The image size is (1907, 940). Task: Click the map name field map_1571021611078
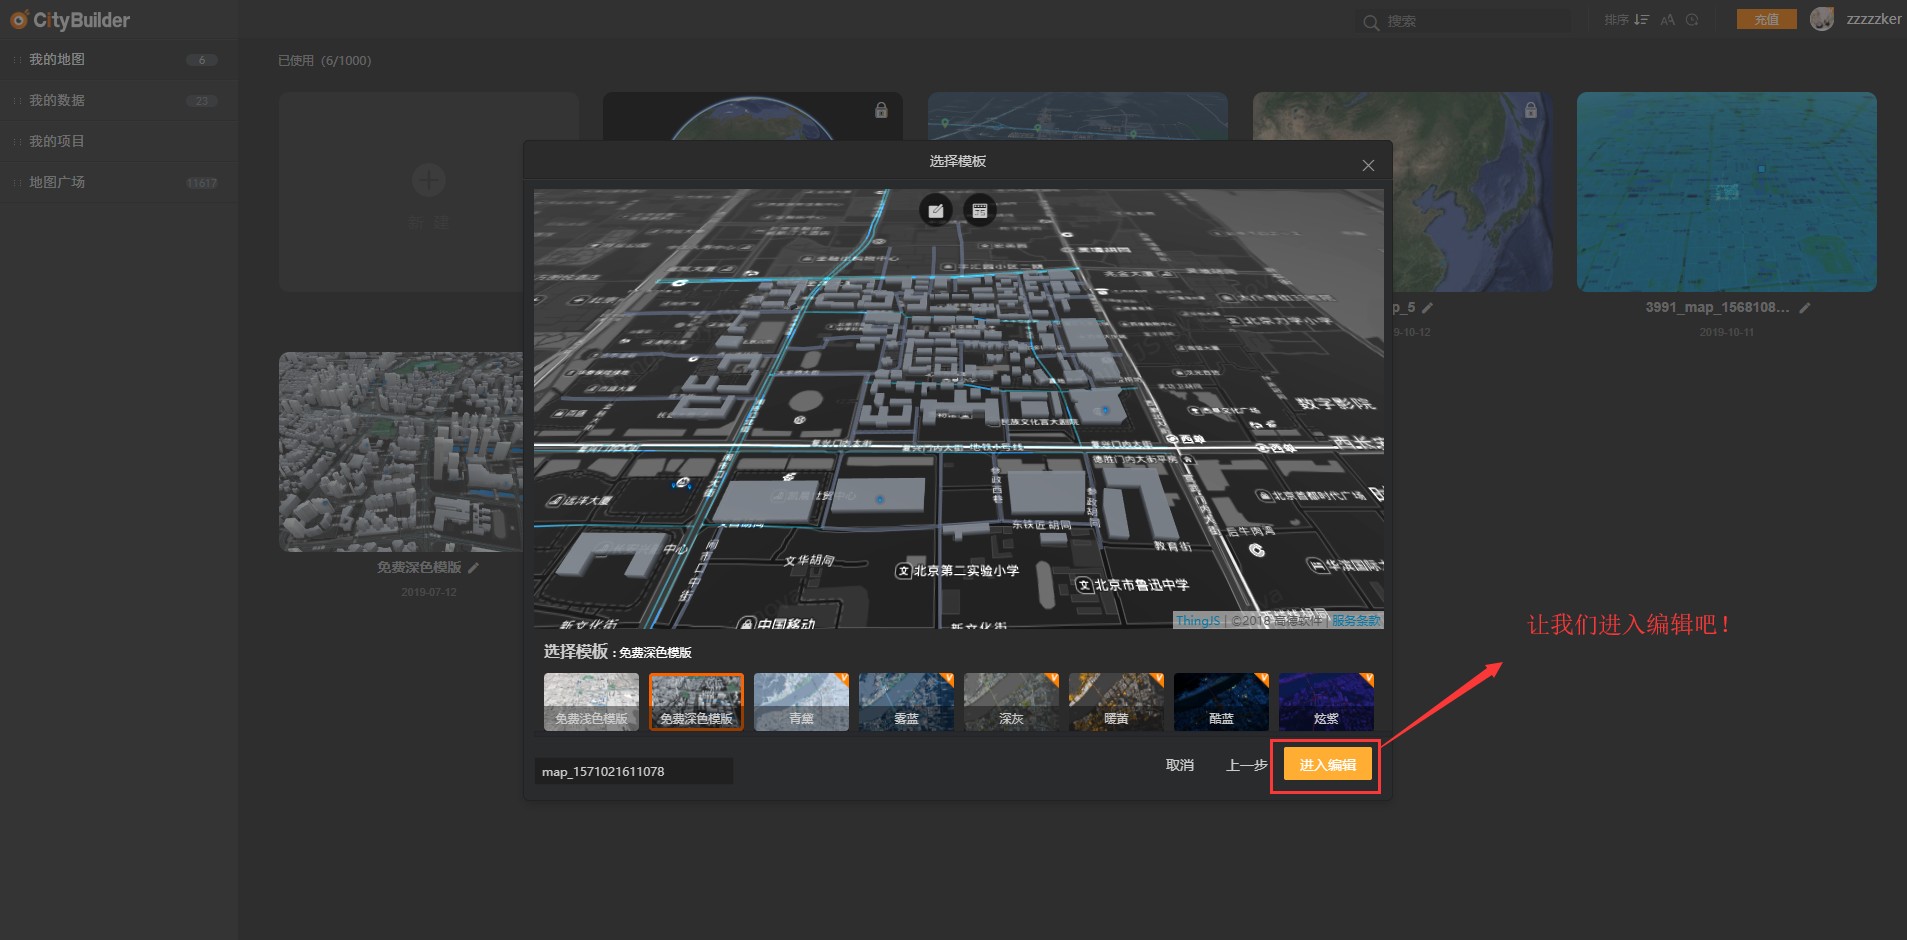pyautogui.click(x=634, y=771)
